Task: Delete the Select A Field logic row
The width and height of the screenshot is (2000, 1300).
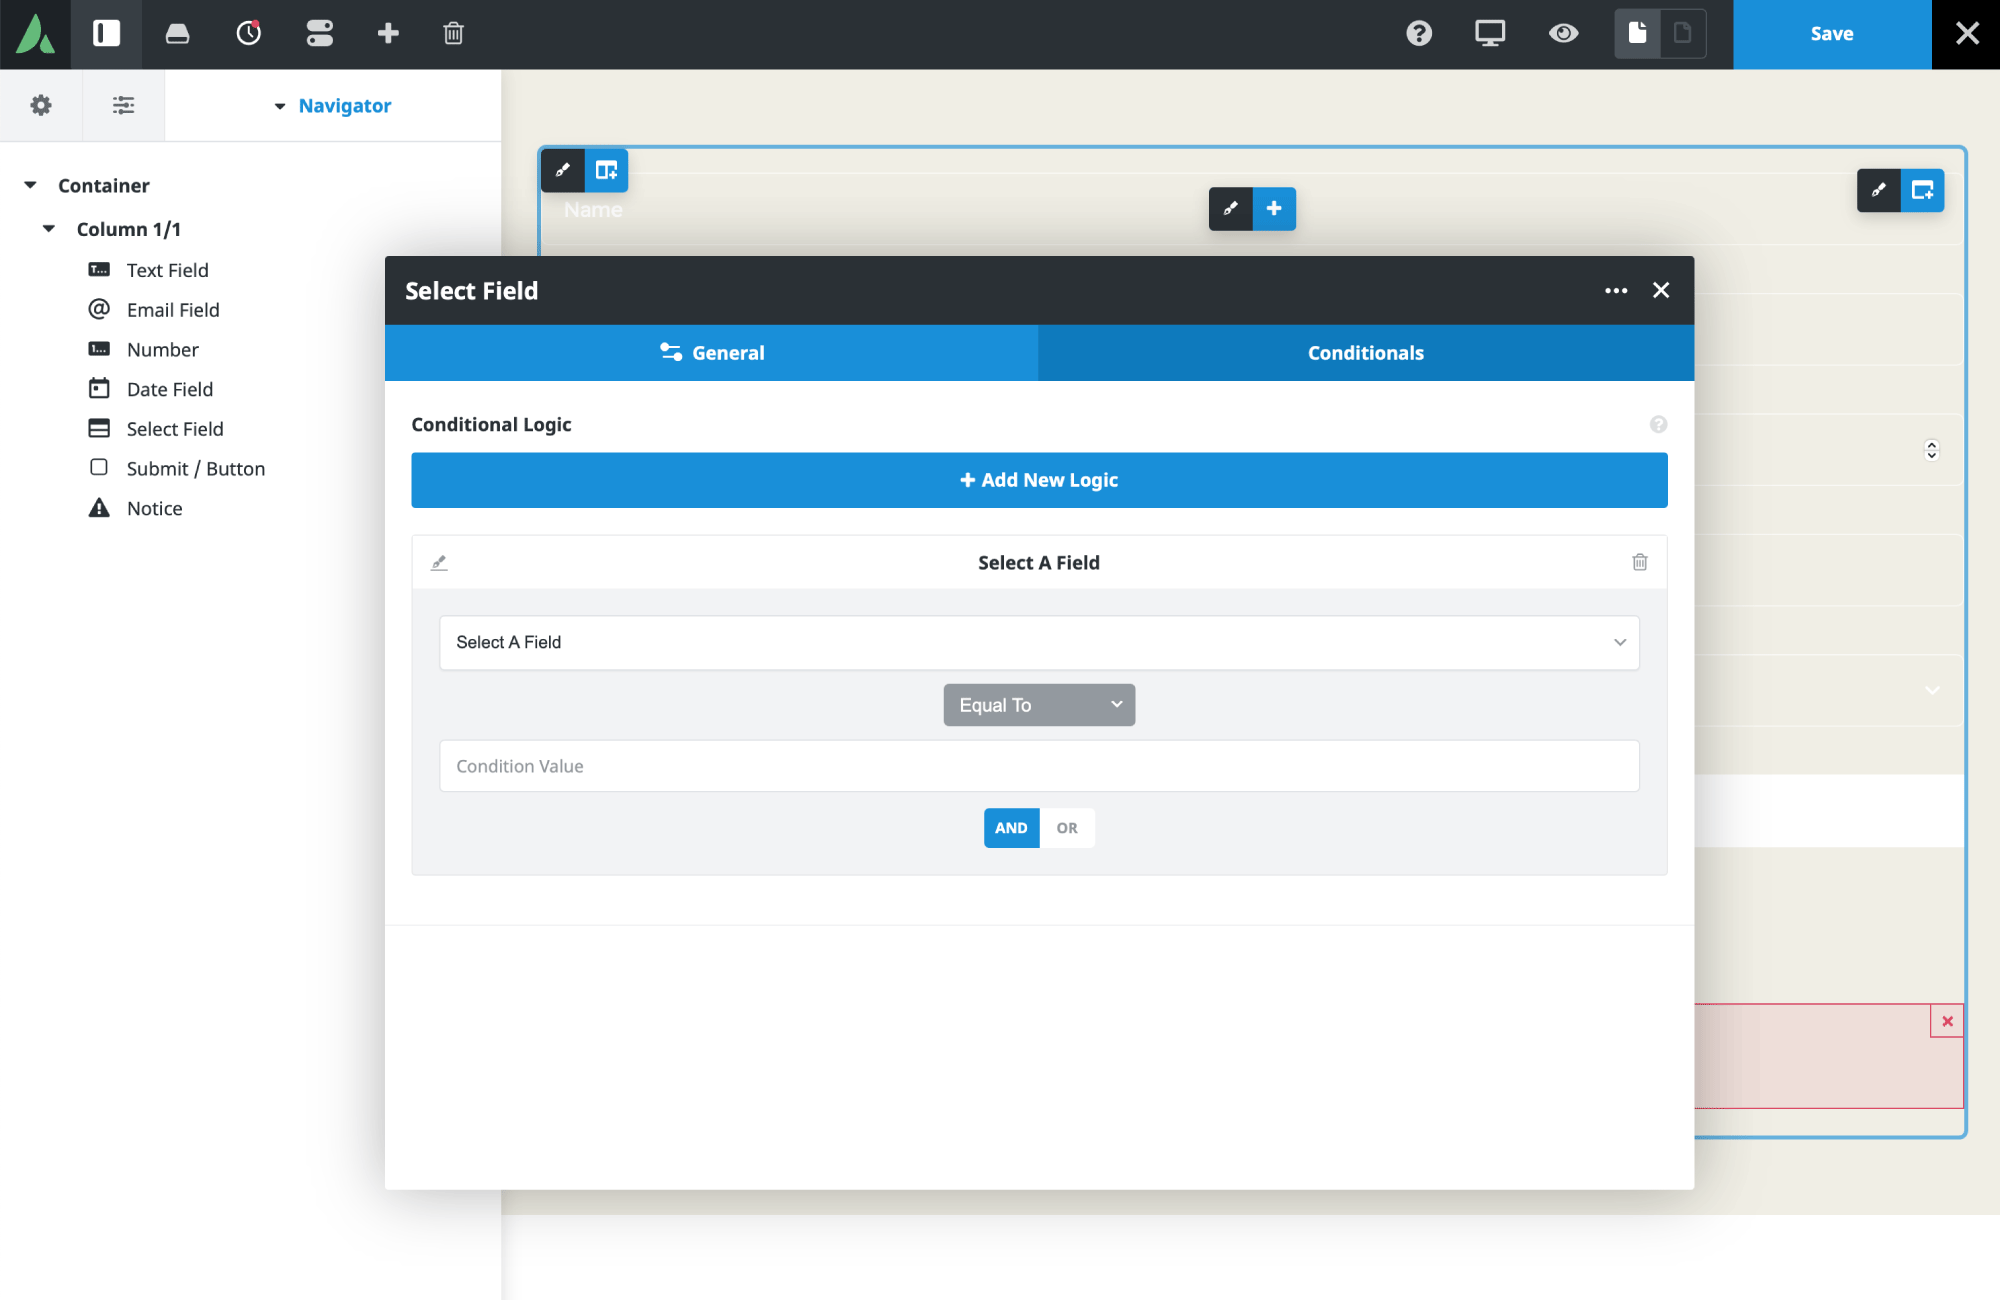Action: click(x=1639, y=562)
